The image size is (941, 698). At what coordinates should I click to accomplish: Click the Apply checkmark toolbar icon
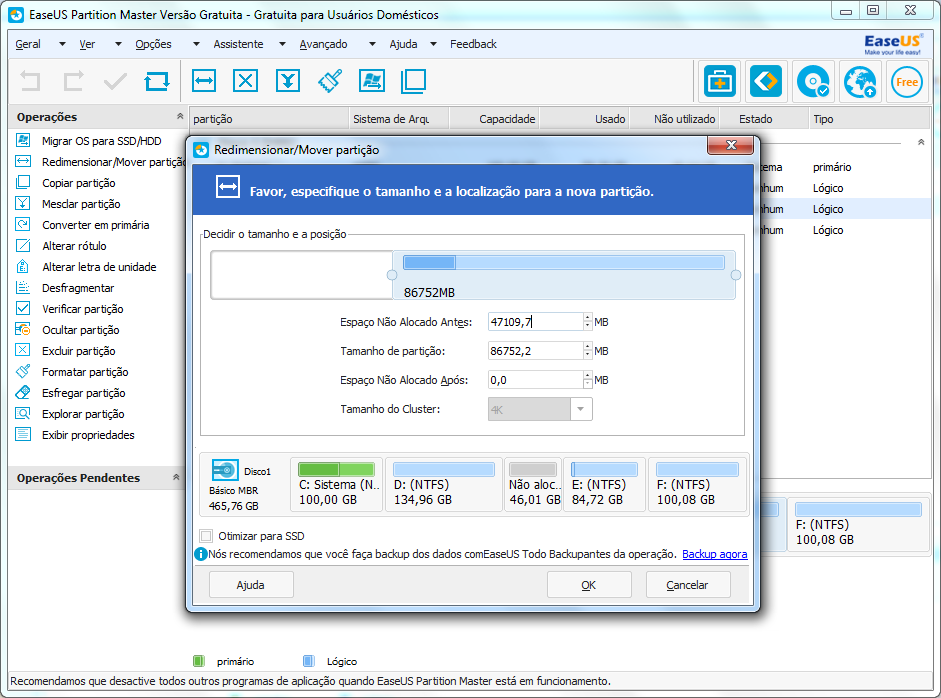coord(115,81)
